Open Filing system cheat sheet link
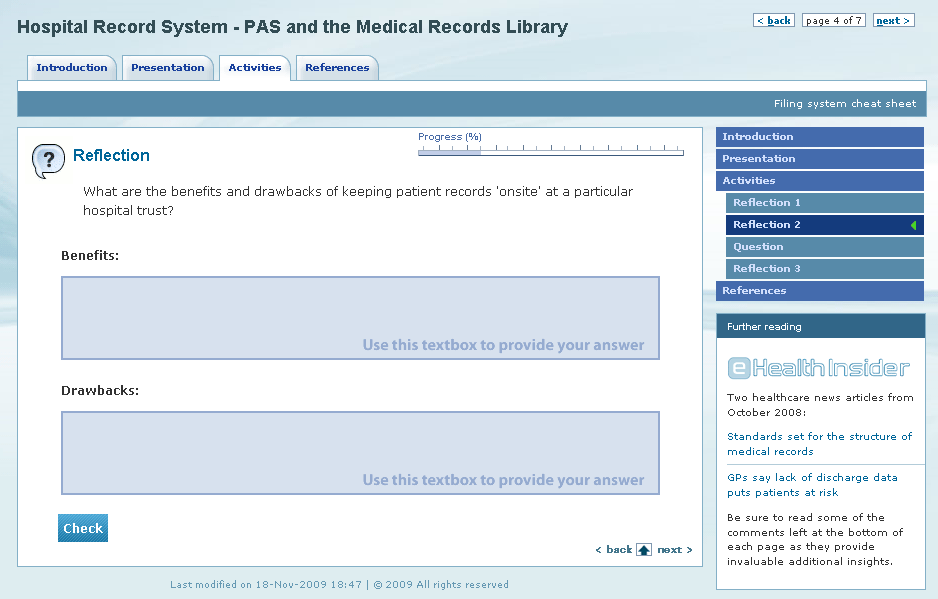Viewport: 938px width, 599px height. coord(845,104)
